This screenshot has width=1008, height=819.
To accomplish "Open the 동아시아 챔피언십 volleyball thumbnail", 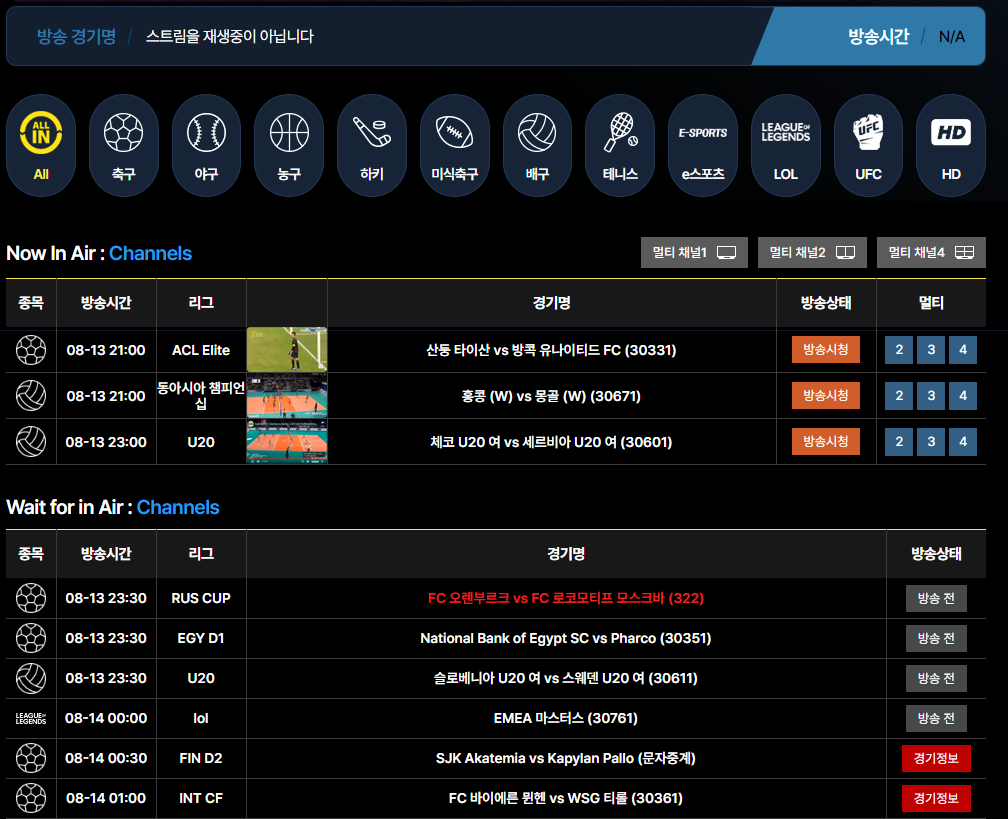I will click(x=287, y=396).
